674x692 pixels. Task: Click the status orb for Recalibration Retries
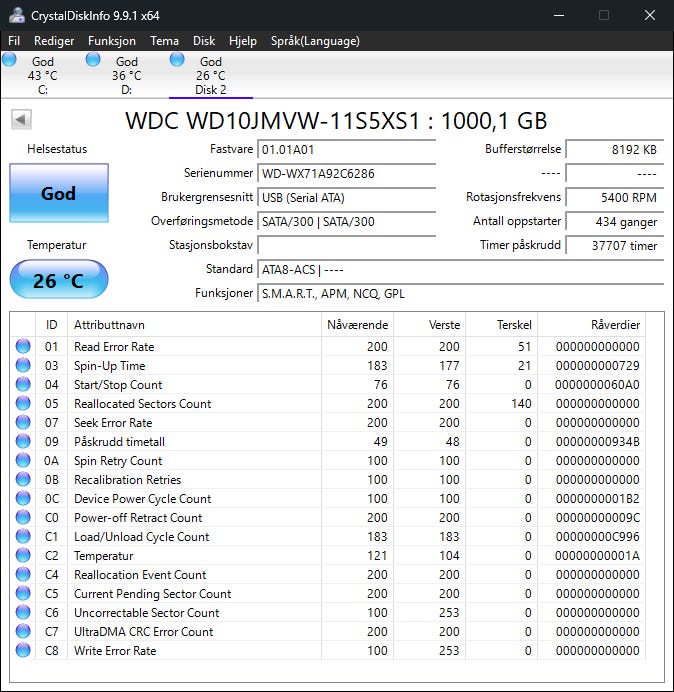23,479
